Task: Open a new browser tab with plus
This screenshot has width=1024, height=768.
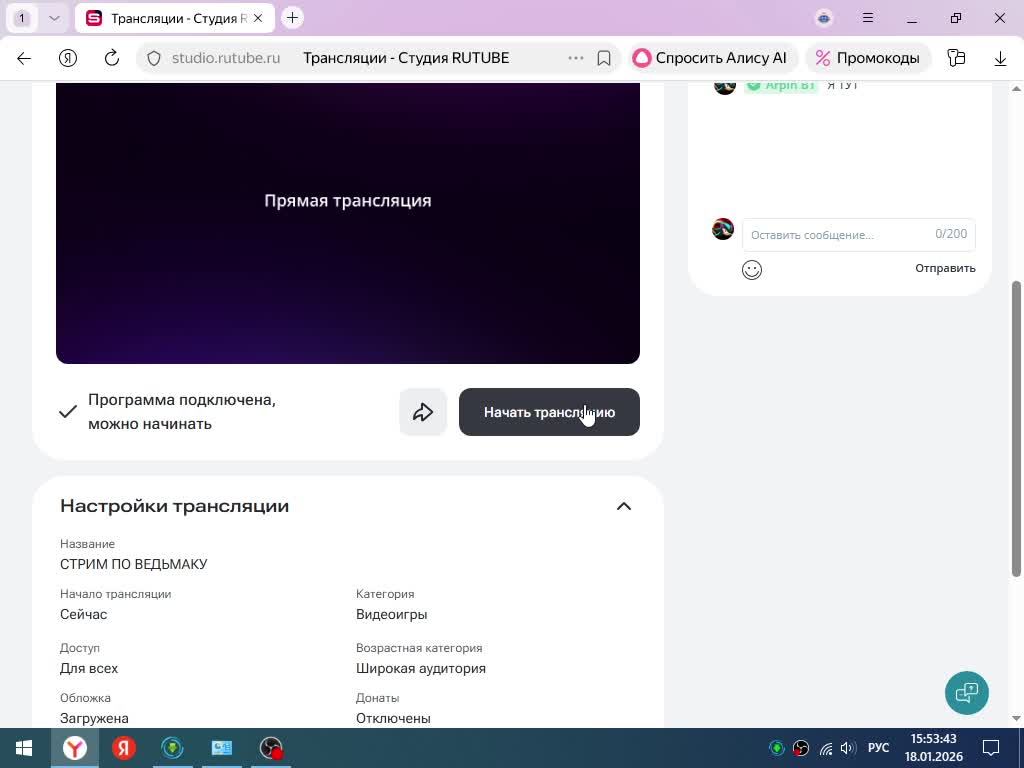Action: tap(293, 18)
